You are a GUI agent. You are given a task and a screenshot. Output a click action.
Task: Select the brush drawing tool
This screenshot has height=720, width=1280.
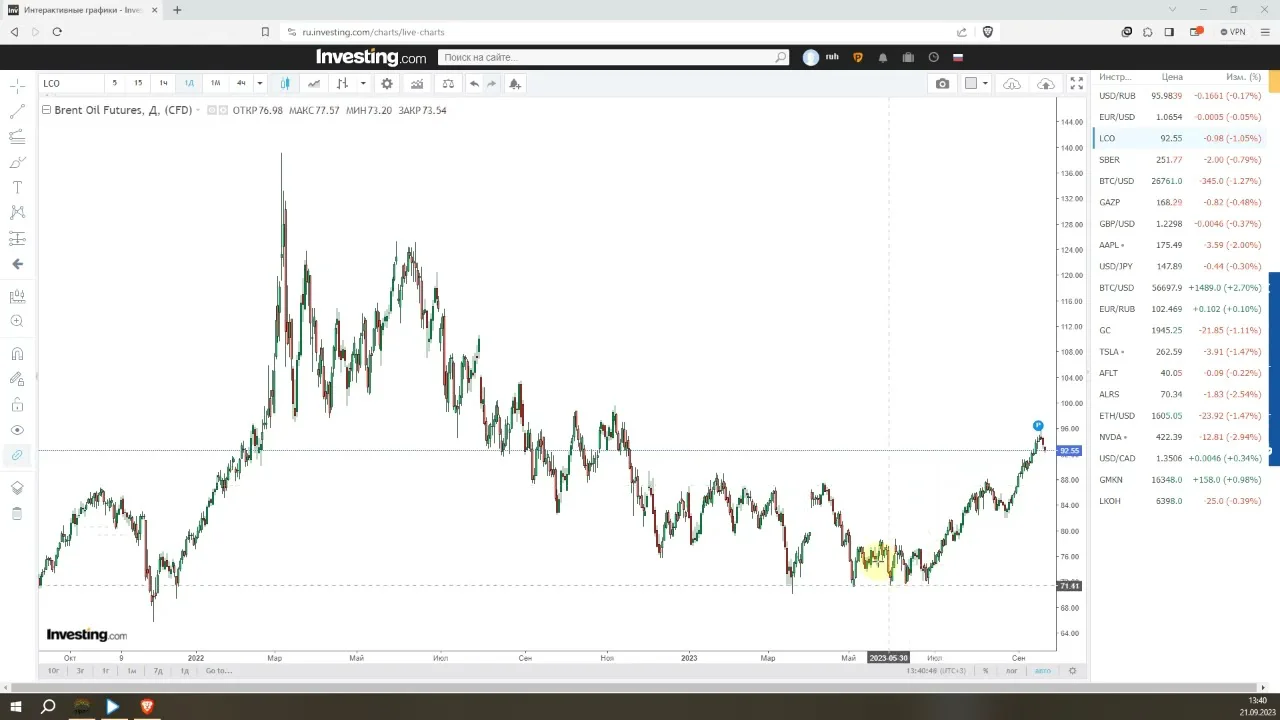17,162
